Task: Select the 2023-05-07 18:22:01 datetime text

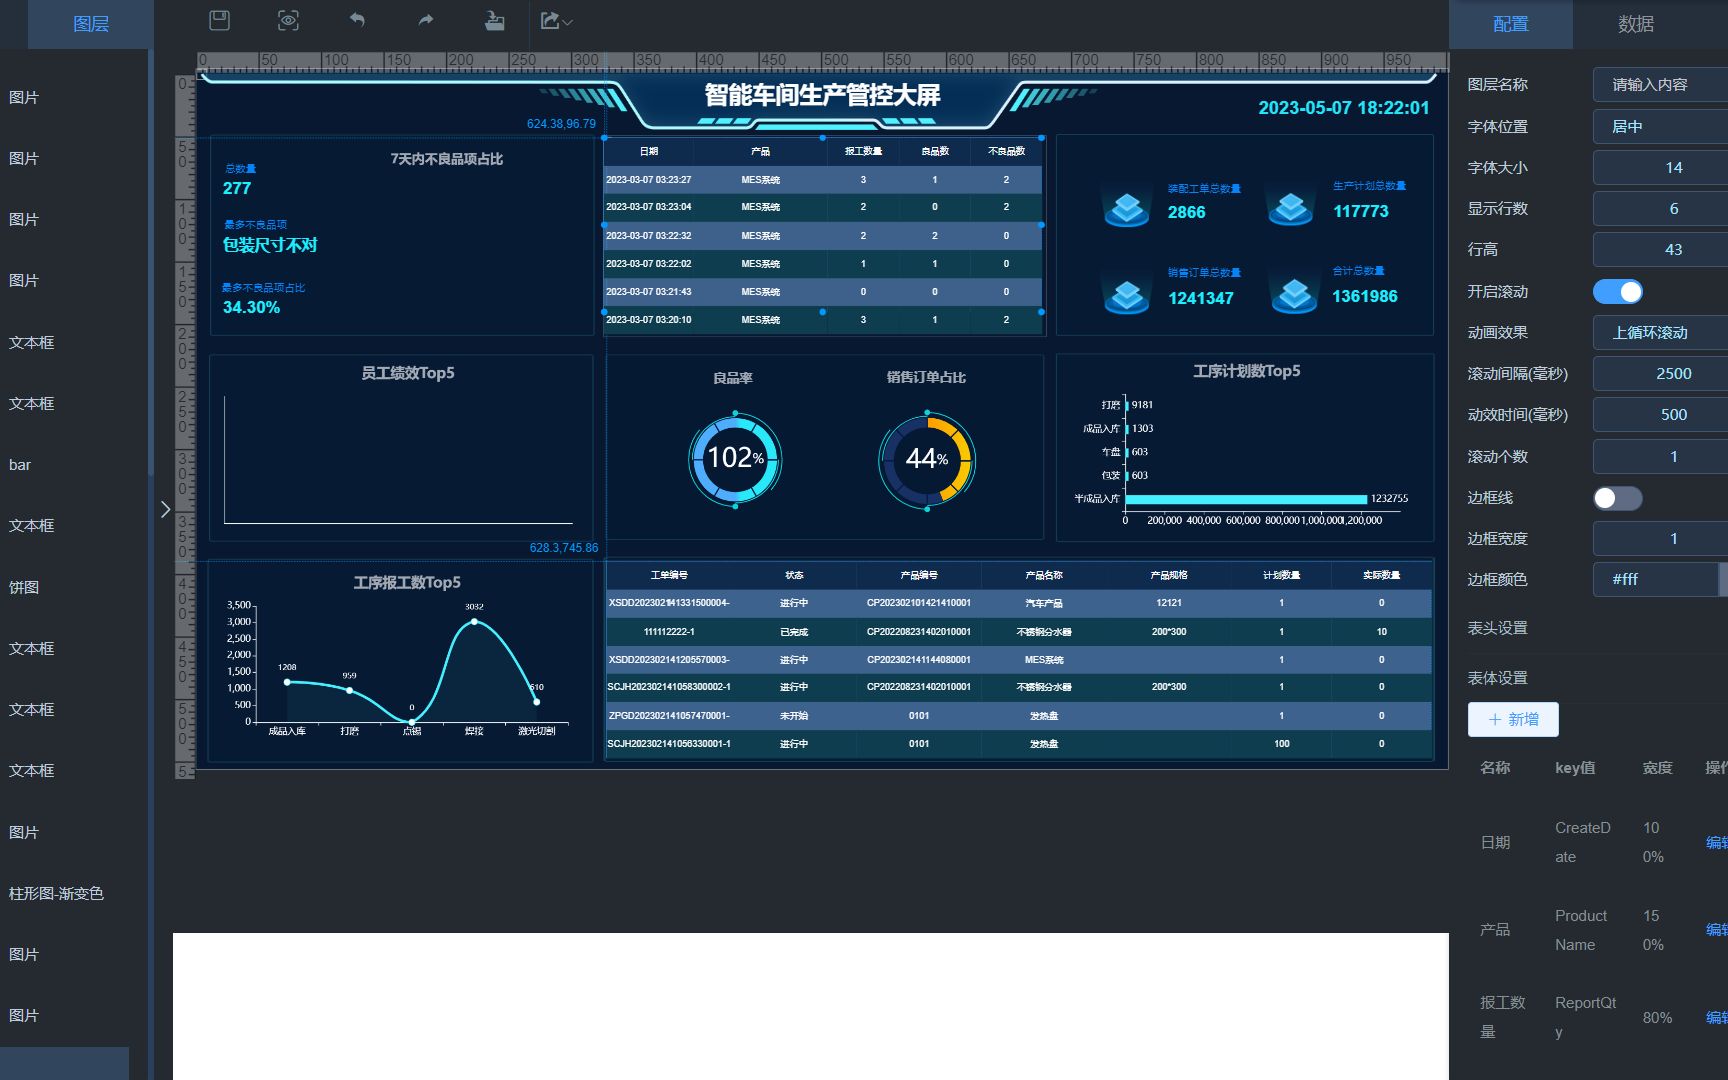Action: (x=1343, y=108)
